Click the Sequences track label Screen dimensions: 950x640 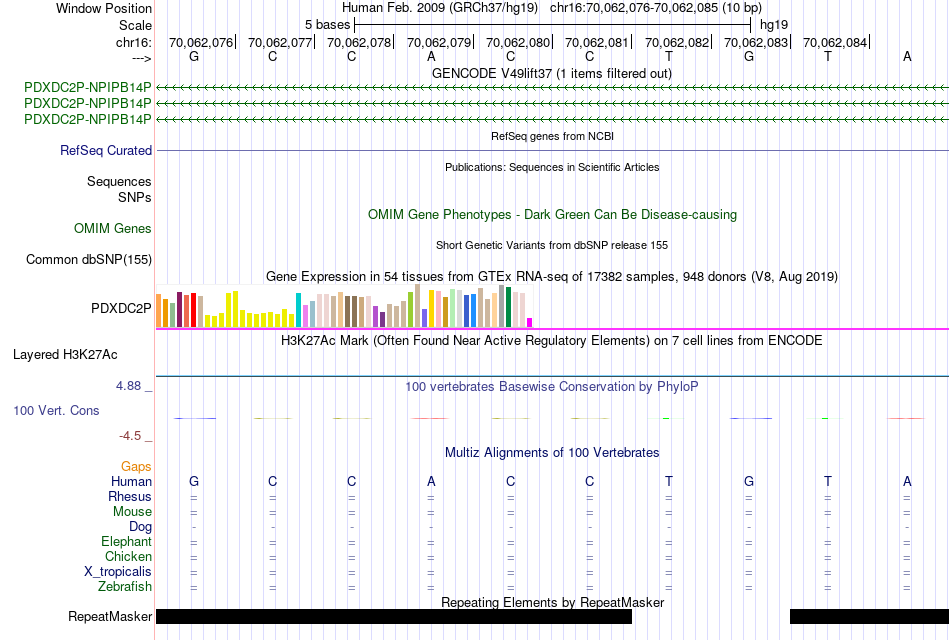119,181
